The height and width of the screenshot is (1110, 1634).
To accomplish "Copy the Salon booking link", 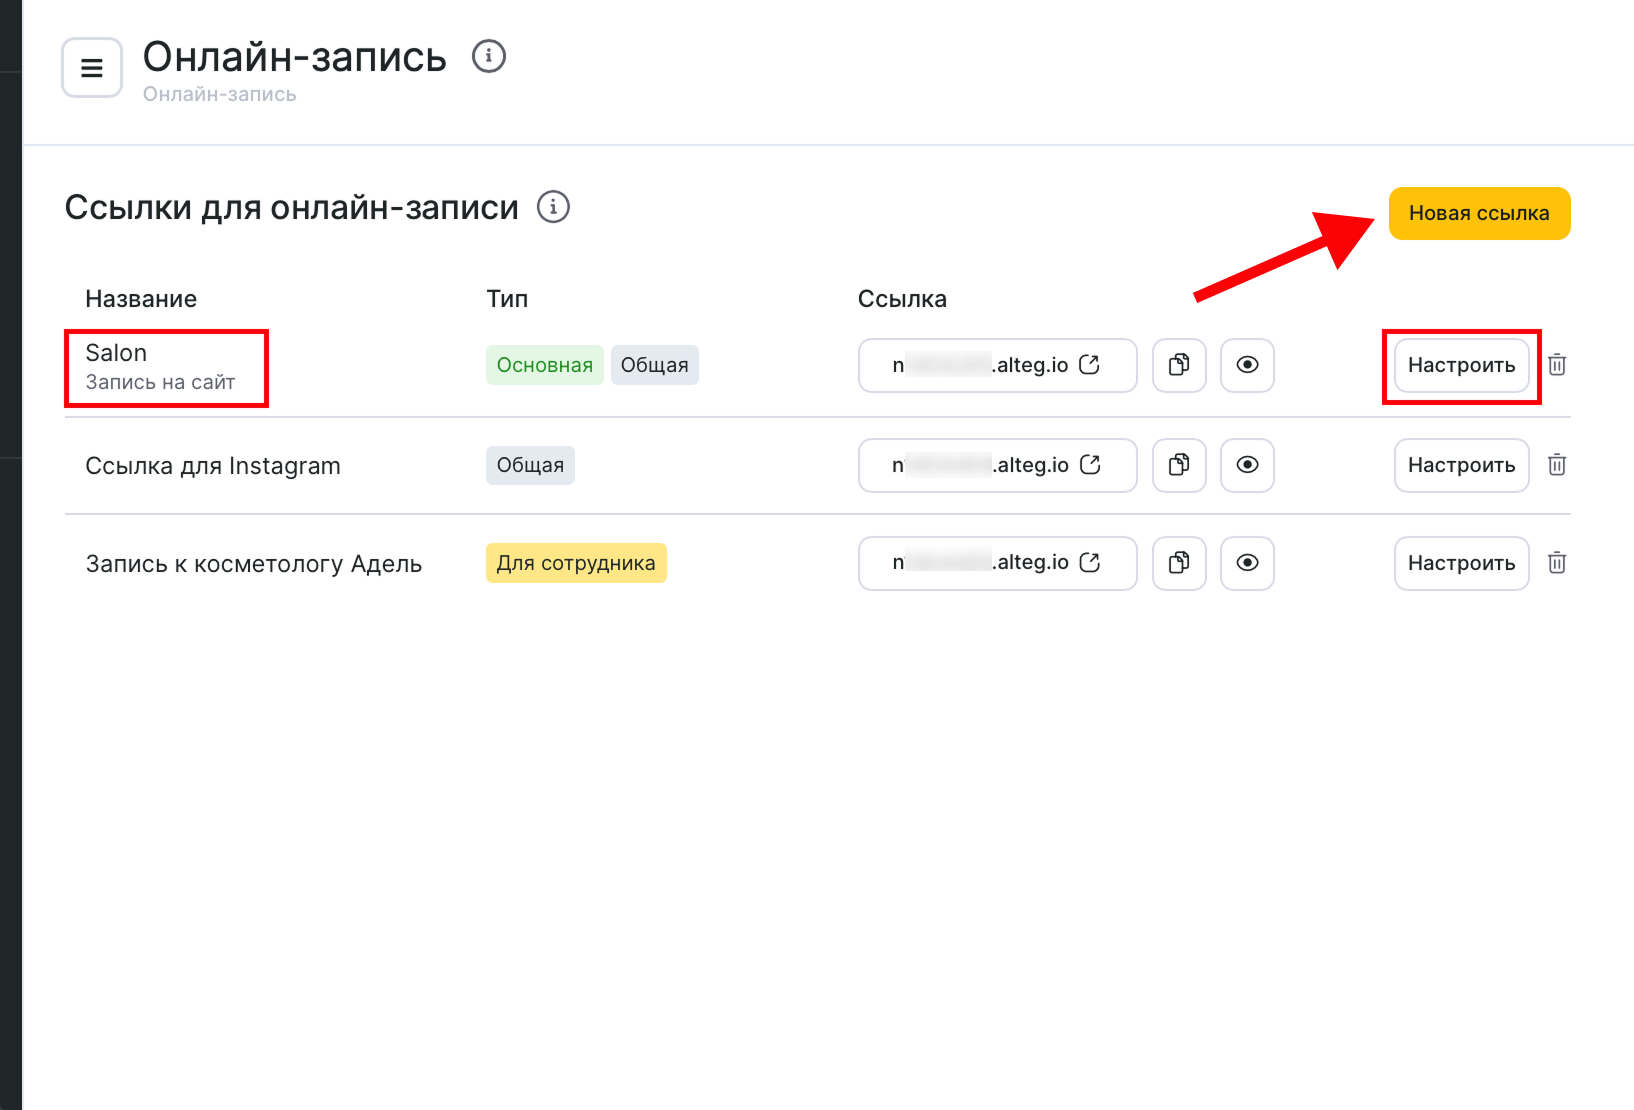I will (1179, 365).
